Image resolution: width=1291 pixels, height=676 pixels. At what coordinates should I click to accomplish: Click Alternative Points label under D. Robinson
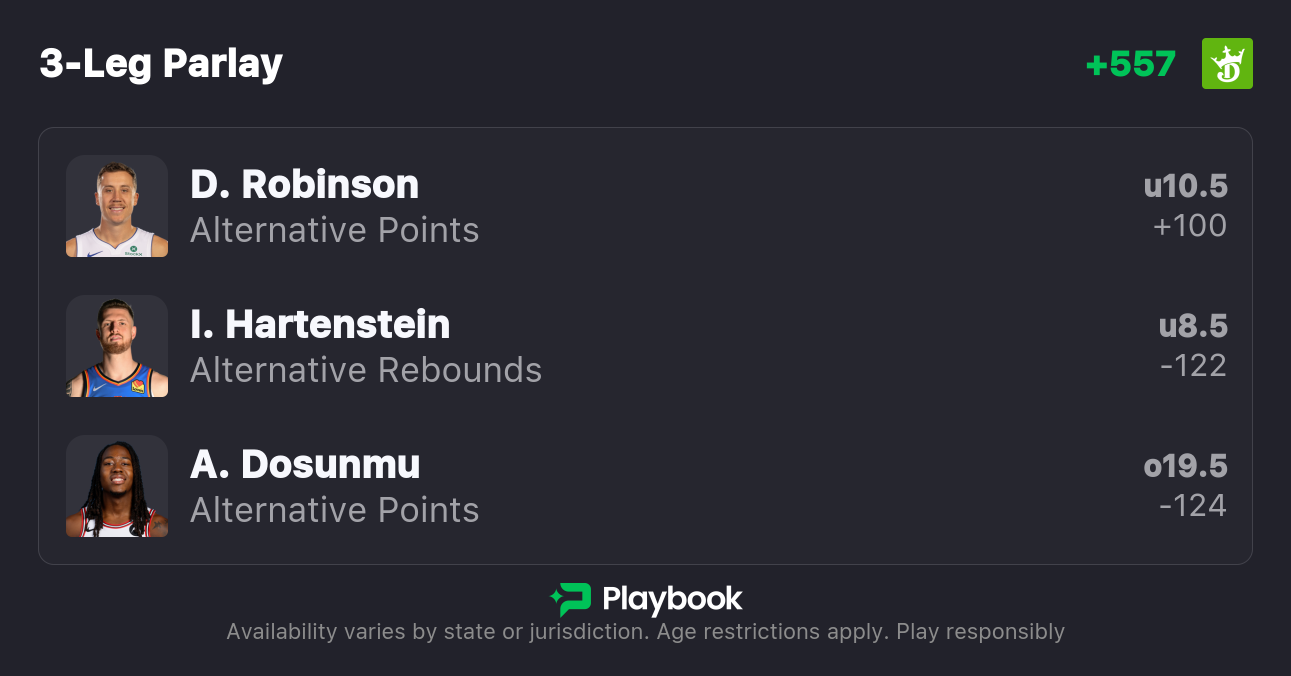[335, 231]
